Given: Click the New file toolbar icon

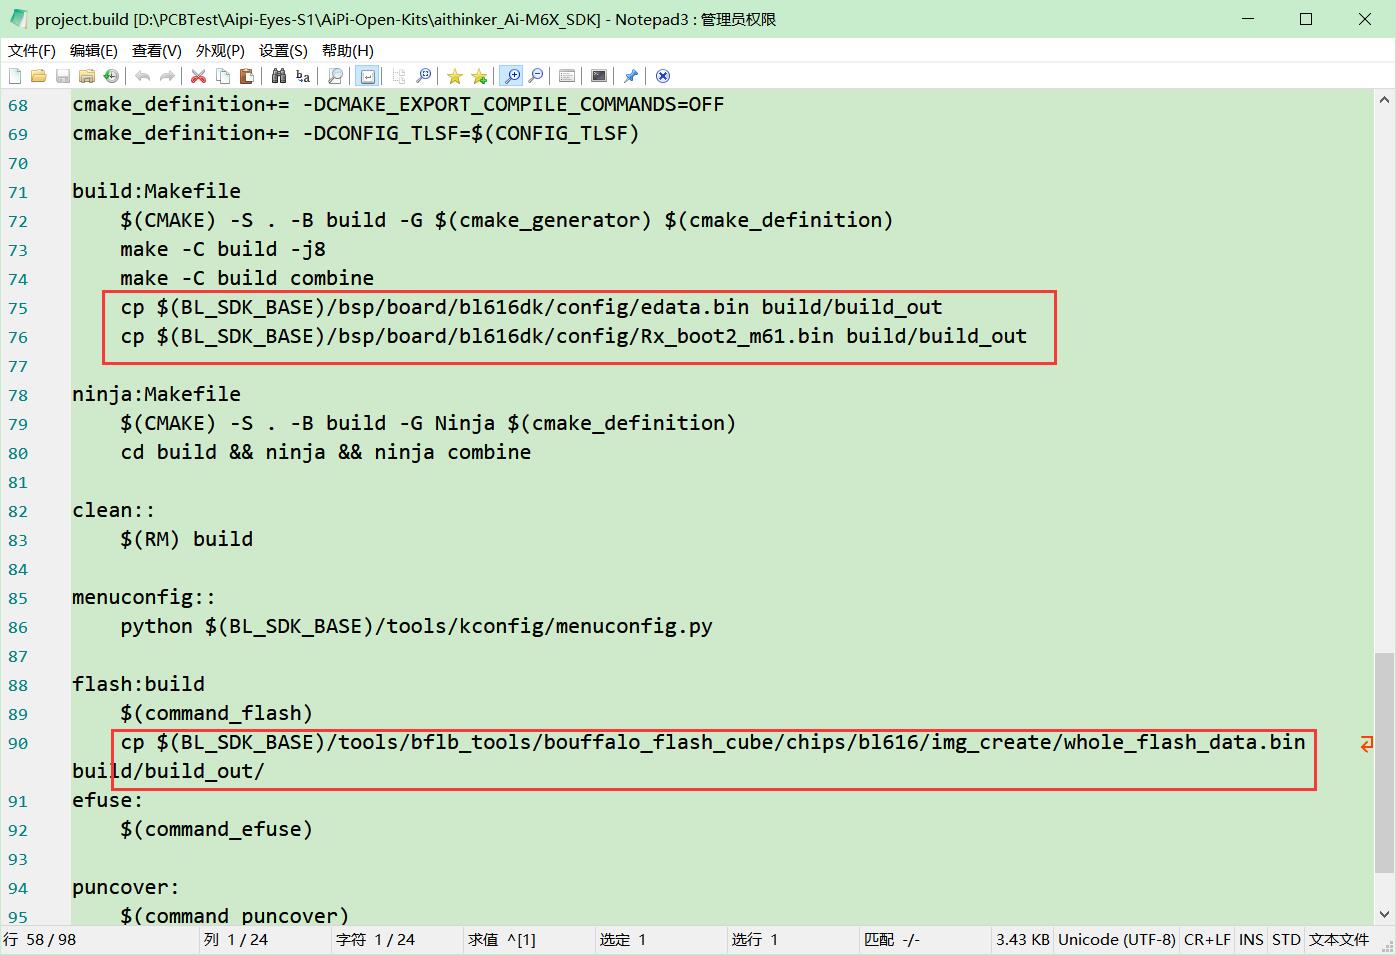Looking at the screenshot, I should (15, 76).
